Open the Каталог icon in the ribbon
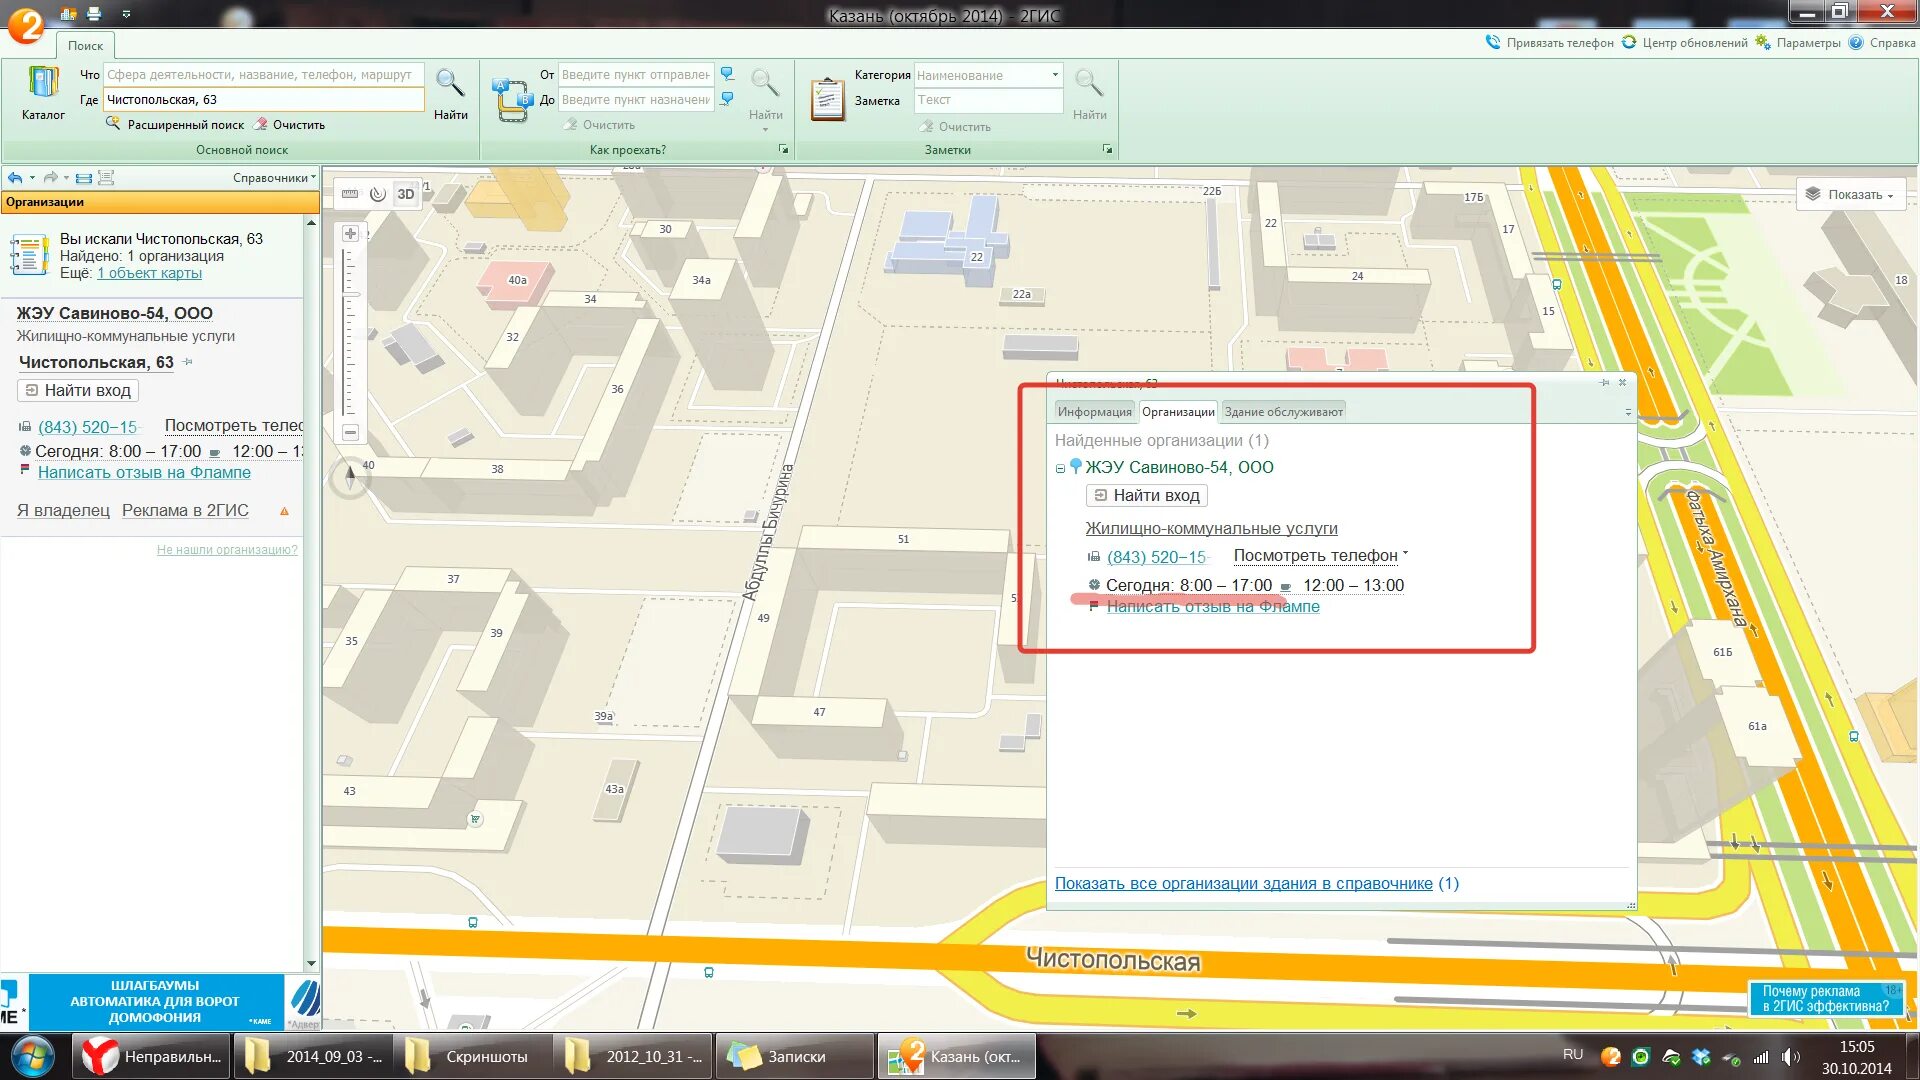1920x1080 pixels. point(43,92)
